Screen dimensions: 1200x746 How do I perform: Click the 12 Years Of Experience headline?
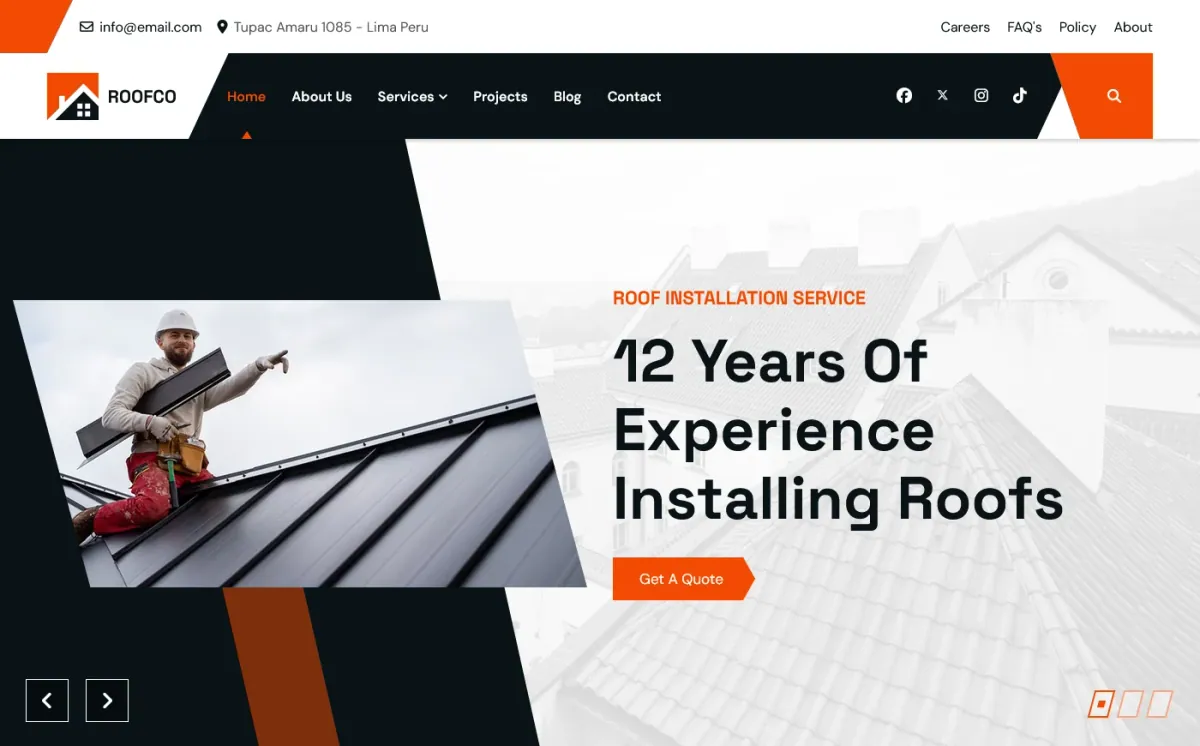838,430
